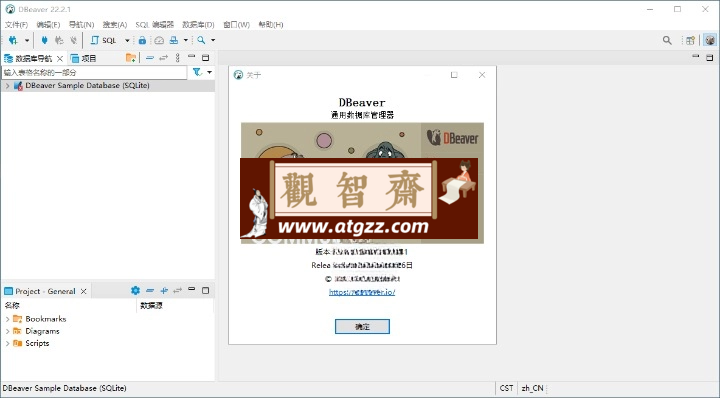Maximize the editor area panel
The image size is (720, 398).
(710, 57)
